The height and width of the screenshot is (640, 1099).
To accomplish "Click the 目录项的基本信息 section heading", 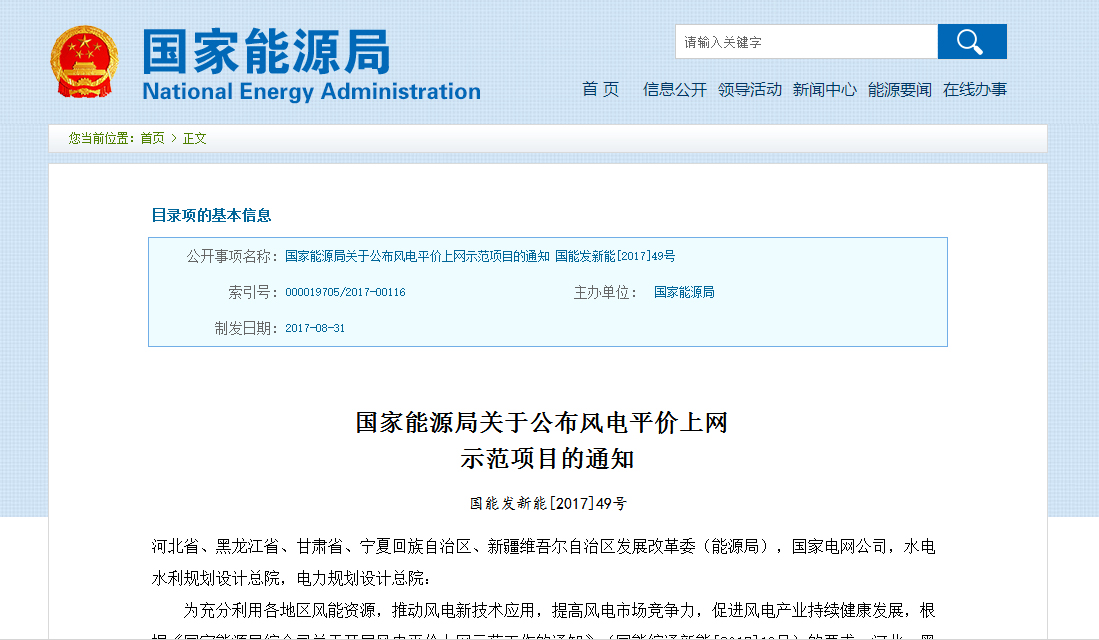I will click(211, 215).
